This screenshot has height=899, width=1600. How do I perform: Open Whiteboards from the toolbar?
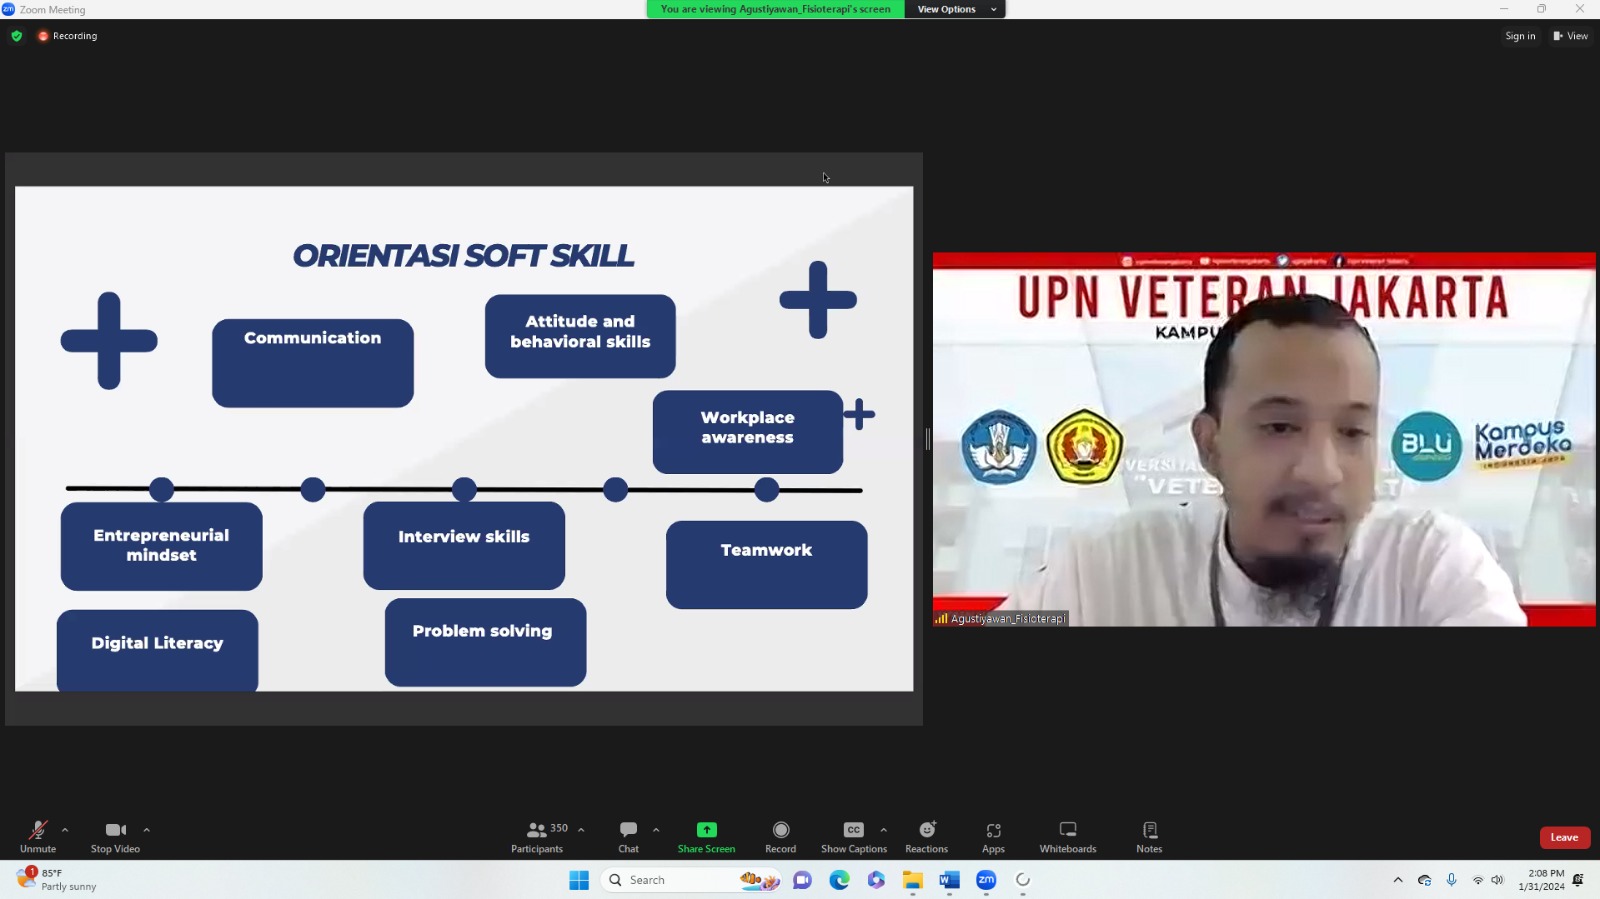[x=1067, y=836]
